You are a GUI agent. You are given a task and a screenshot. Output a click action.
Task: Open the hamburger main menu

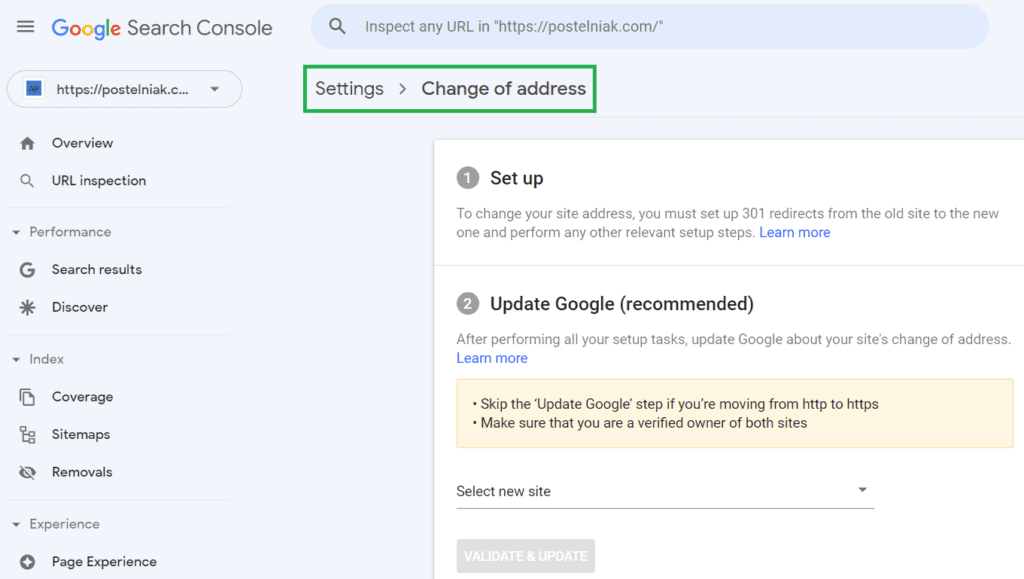pos(25,27)
